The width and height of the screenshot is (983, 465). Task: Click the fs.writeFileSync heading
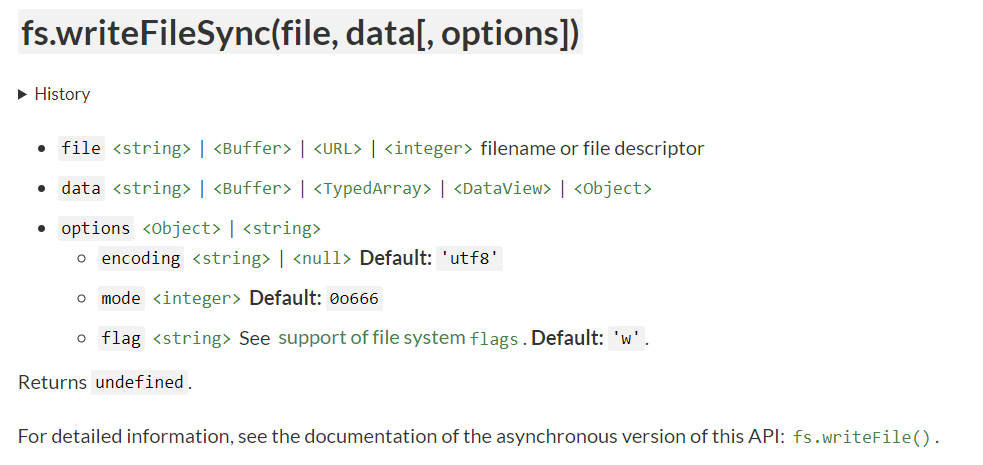pos(300,35)
